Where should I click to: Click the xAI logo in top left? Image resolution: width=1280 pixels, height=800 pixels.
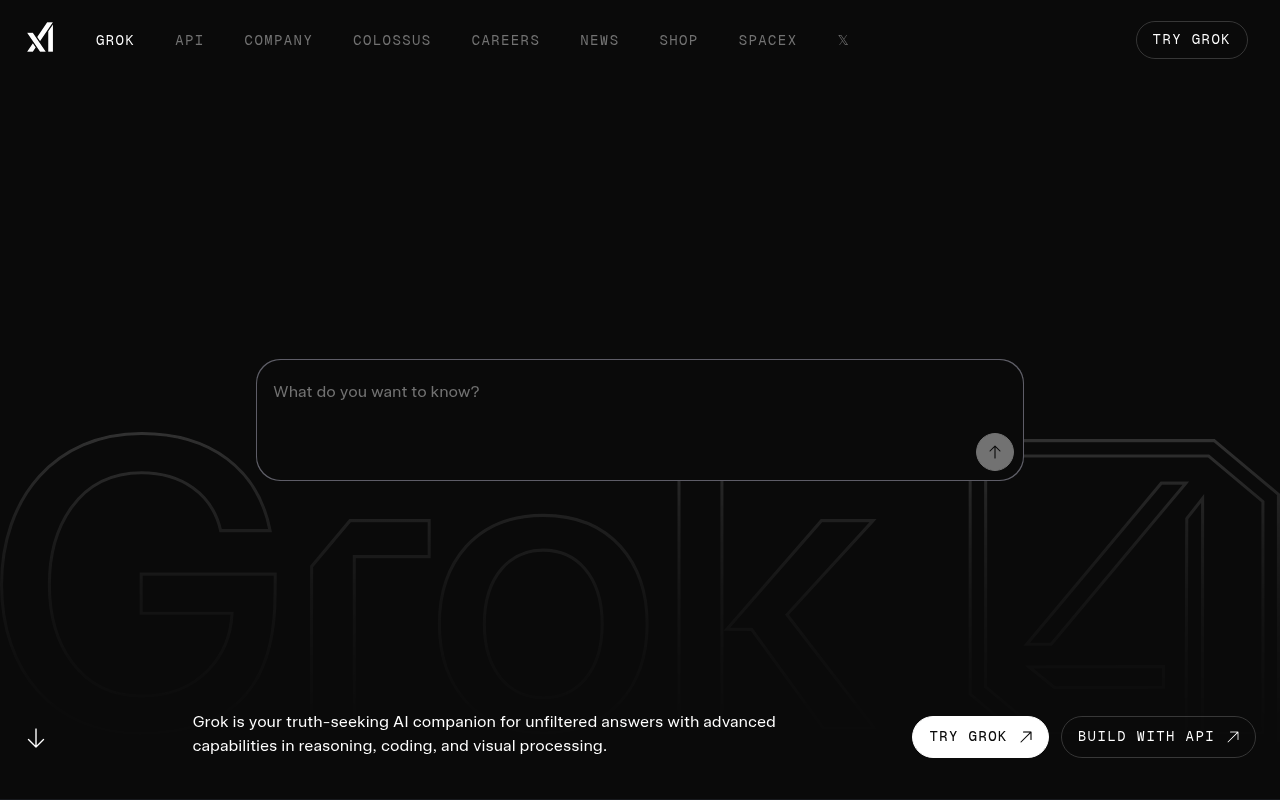[x=40, y=37]
